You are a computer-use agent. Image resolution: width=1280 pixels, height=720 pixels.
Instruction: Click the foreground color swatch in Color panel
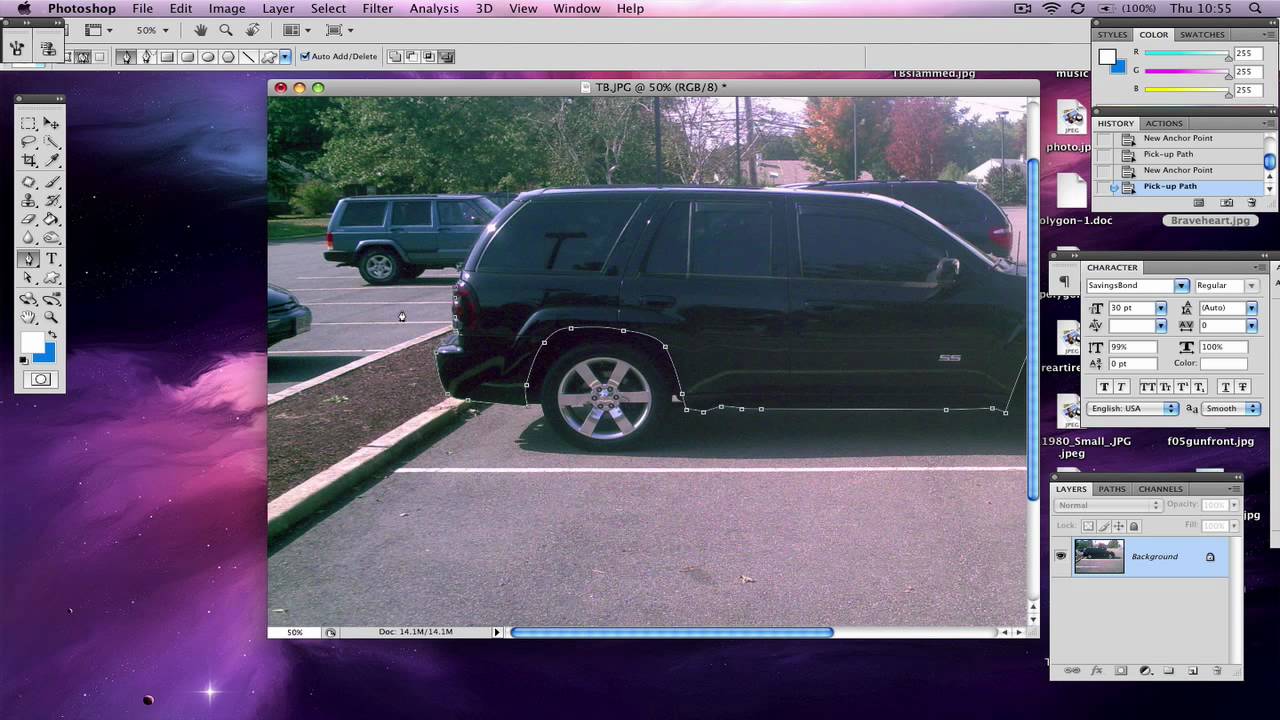[x=1107, y=56]
